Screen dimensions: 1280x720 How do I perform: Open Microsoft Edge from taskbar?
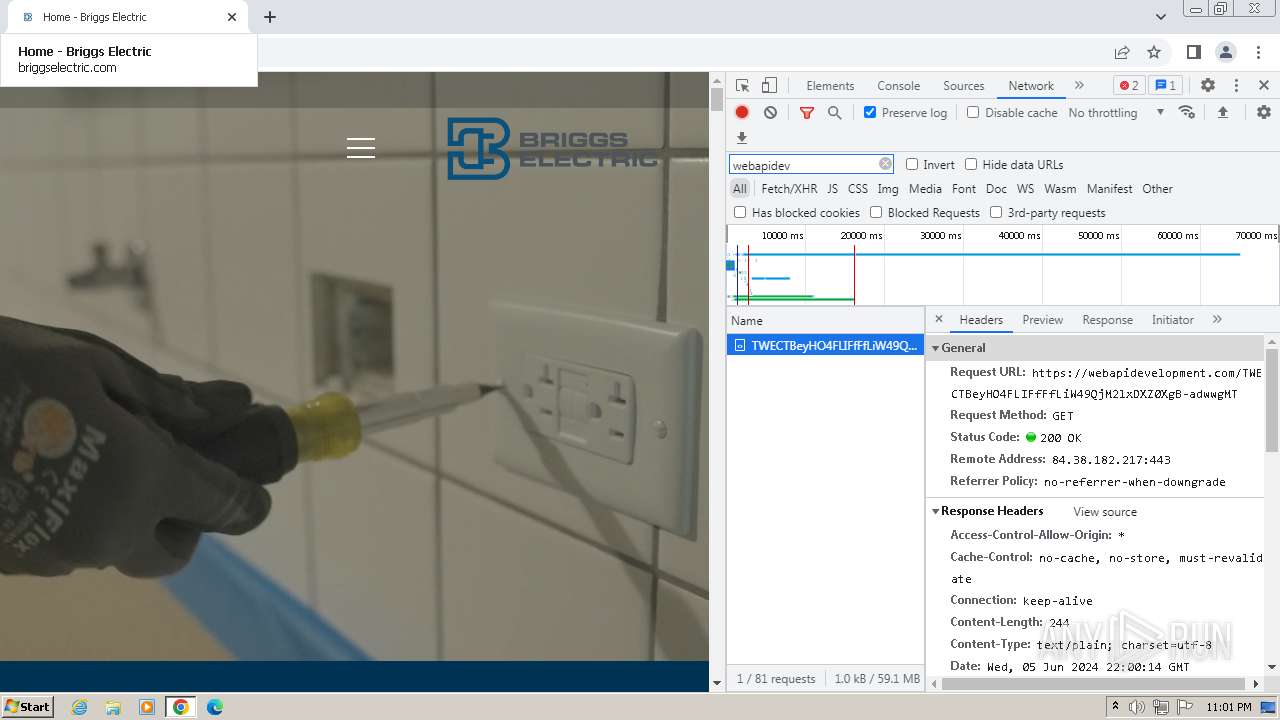click(x=215, y=707)
